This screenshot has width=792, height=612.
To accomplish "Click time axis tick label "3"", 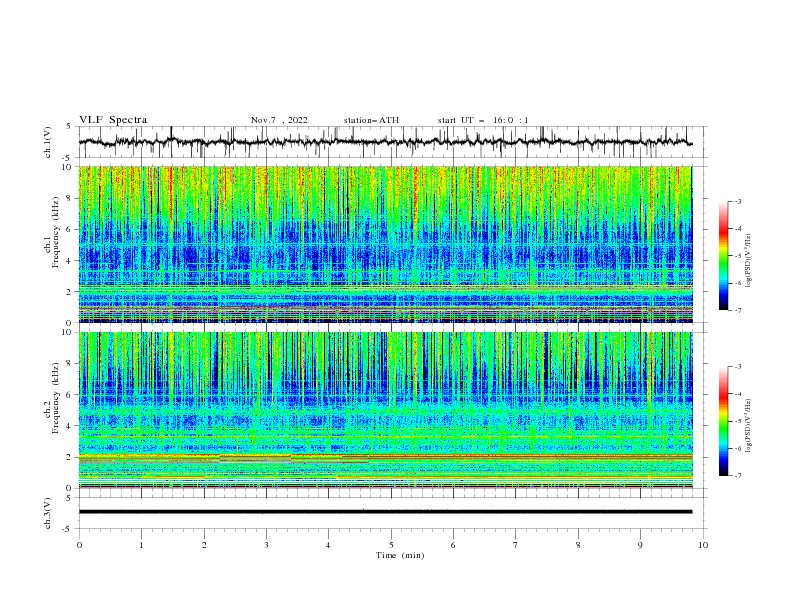I will [x=266, y=545].
